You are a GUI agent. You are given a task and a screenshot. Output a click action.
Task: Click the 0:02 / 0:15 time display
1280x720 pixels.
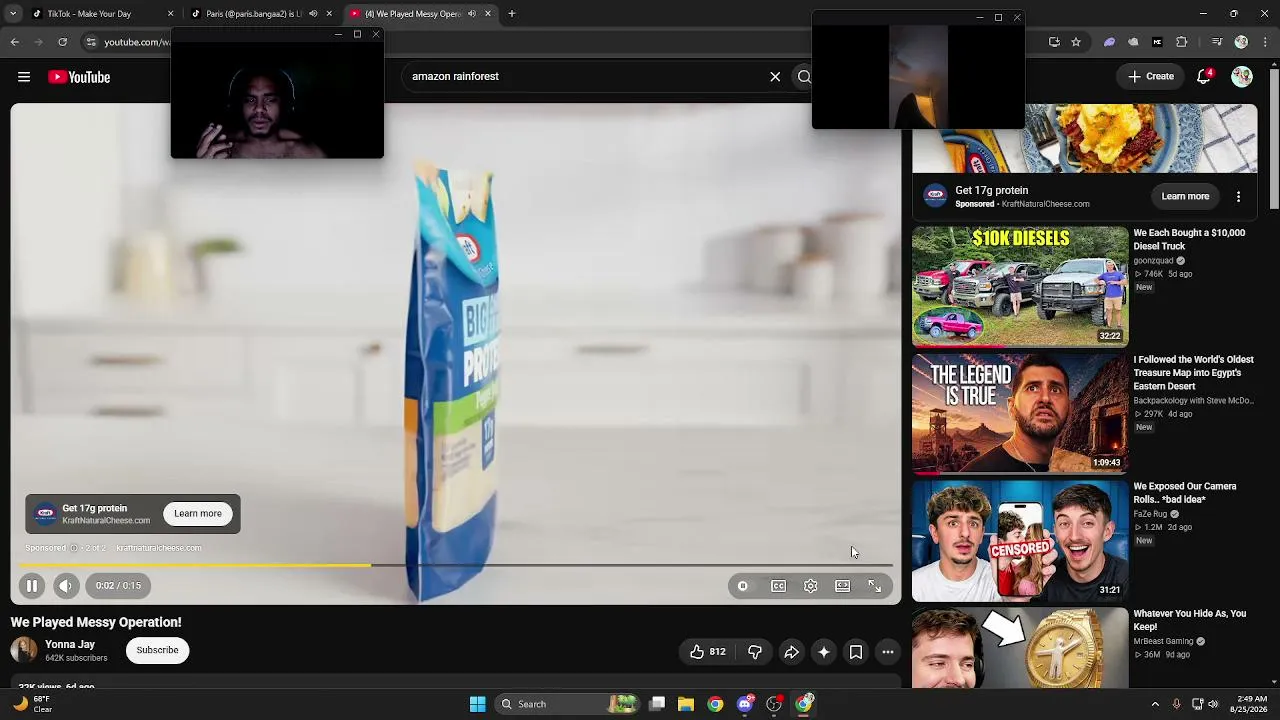(x=118, y=586)
